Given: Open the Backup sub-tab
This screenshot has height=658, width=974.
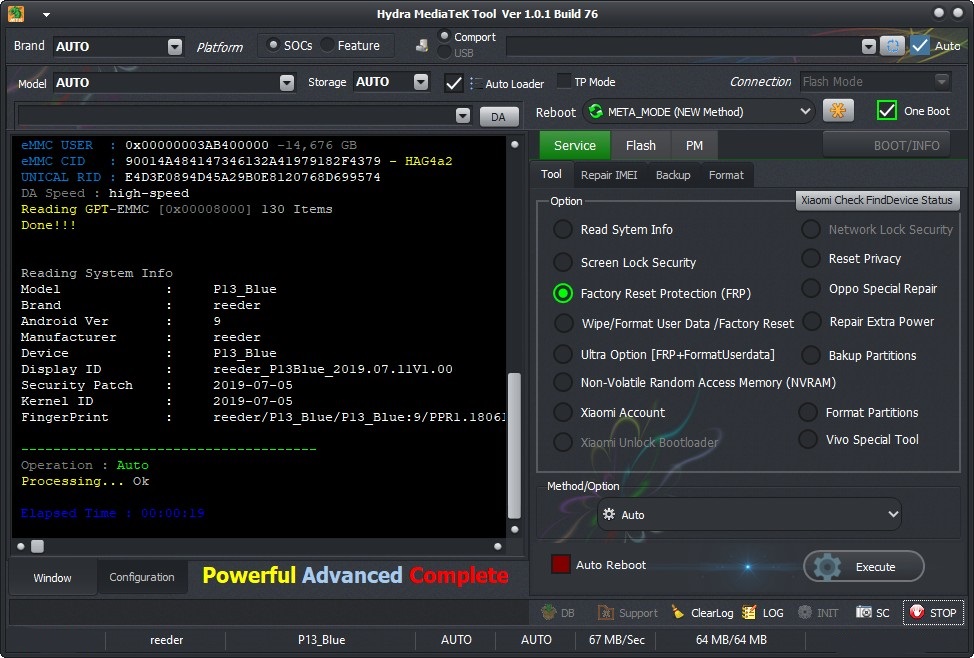Looking at the screenshot, I should click(x=673, y=175).
